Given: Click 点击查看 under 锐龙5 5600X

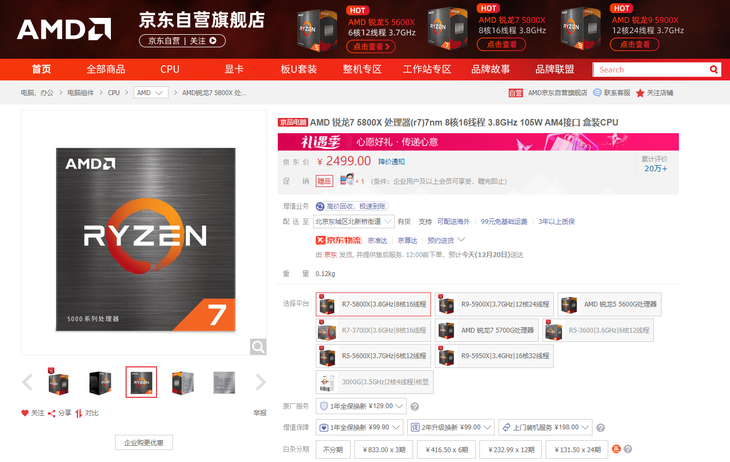Looking at the screenshot, I should click(x=371, y=47).
